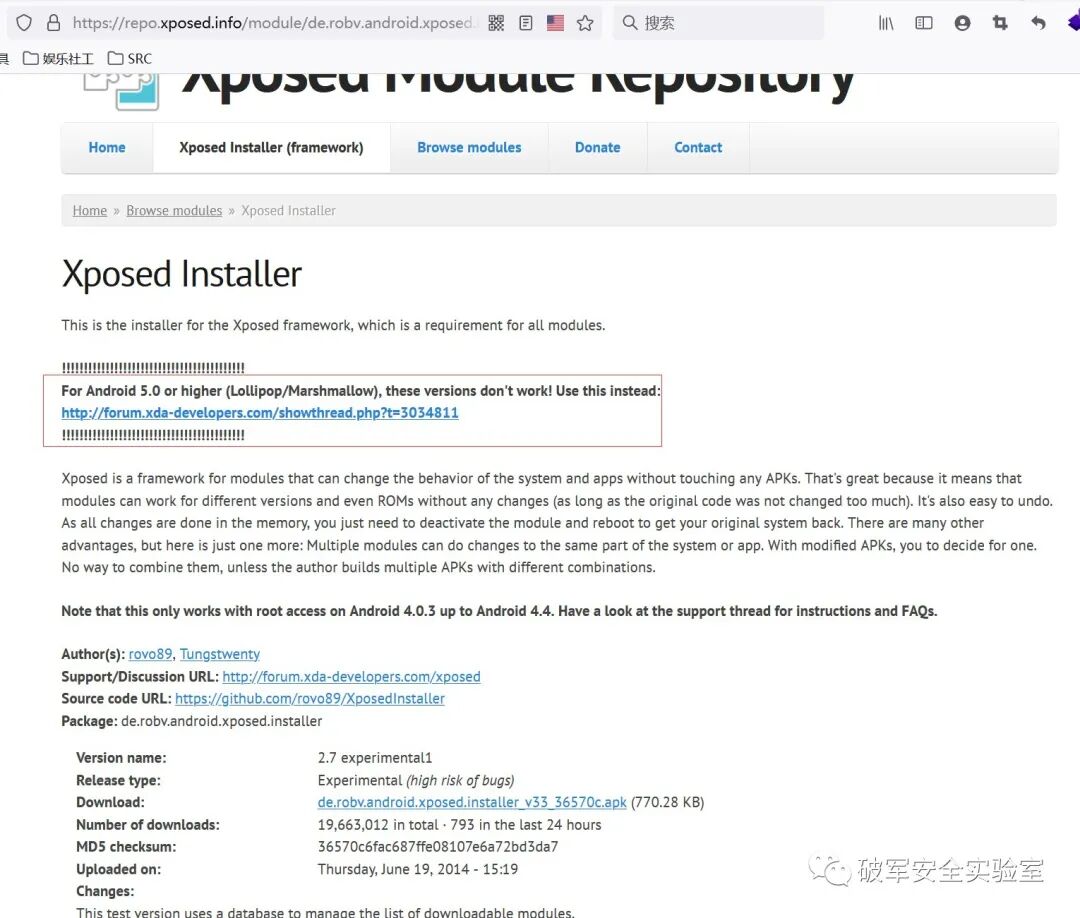Click the Home breadcrumb link
The width and height of the screenshot is (1080, 918).
coord(90,211)
